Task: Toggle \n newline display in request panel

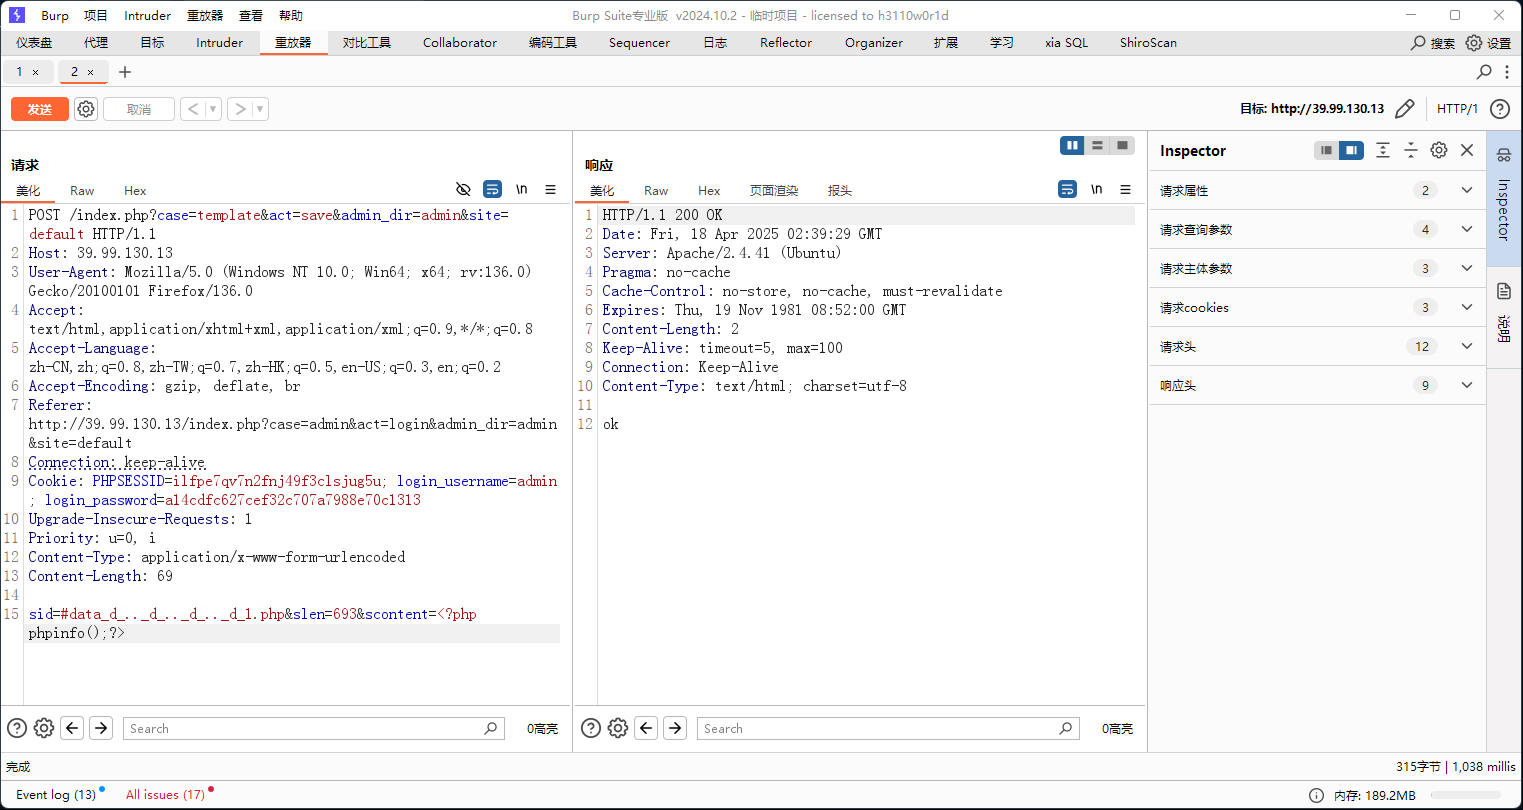Action: [521, 189]
